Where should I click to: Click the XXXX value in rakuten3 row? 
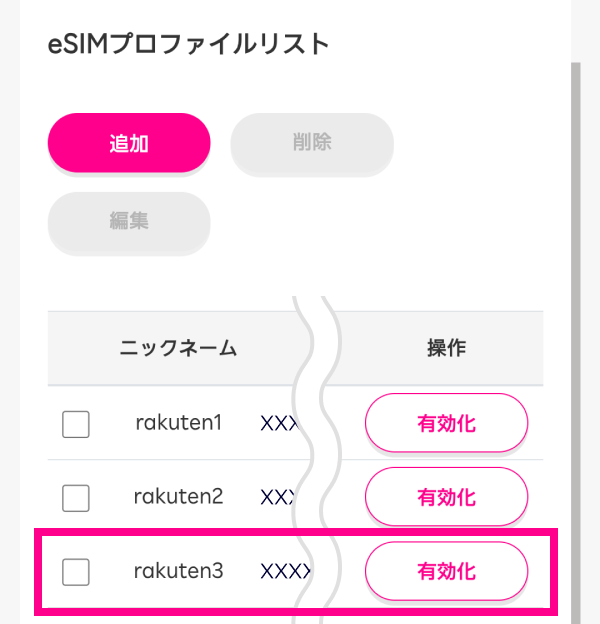coord(284,572)
